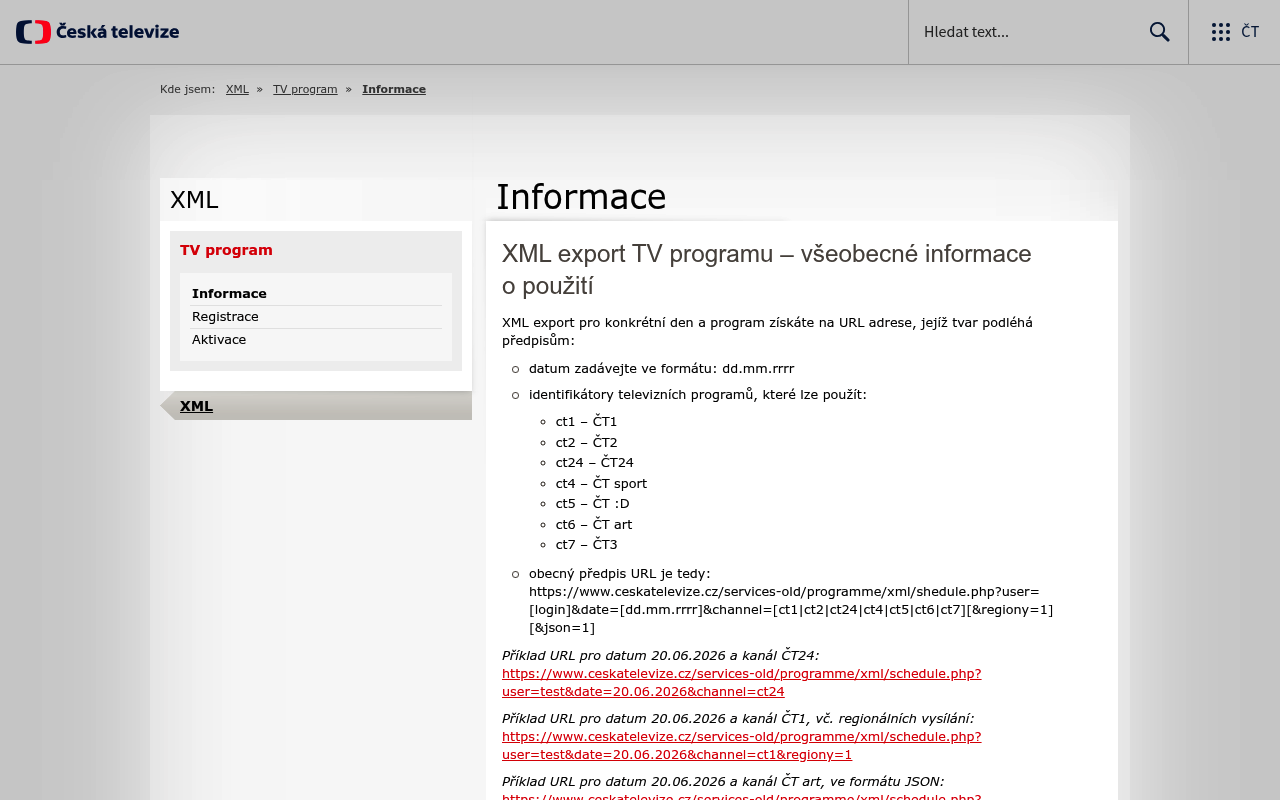Select Informace in sidebar menu

[x=229, y=293]
